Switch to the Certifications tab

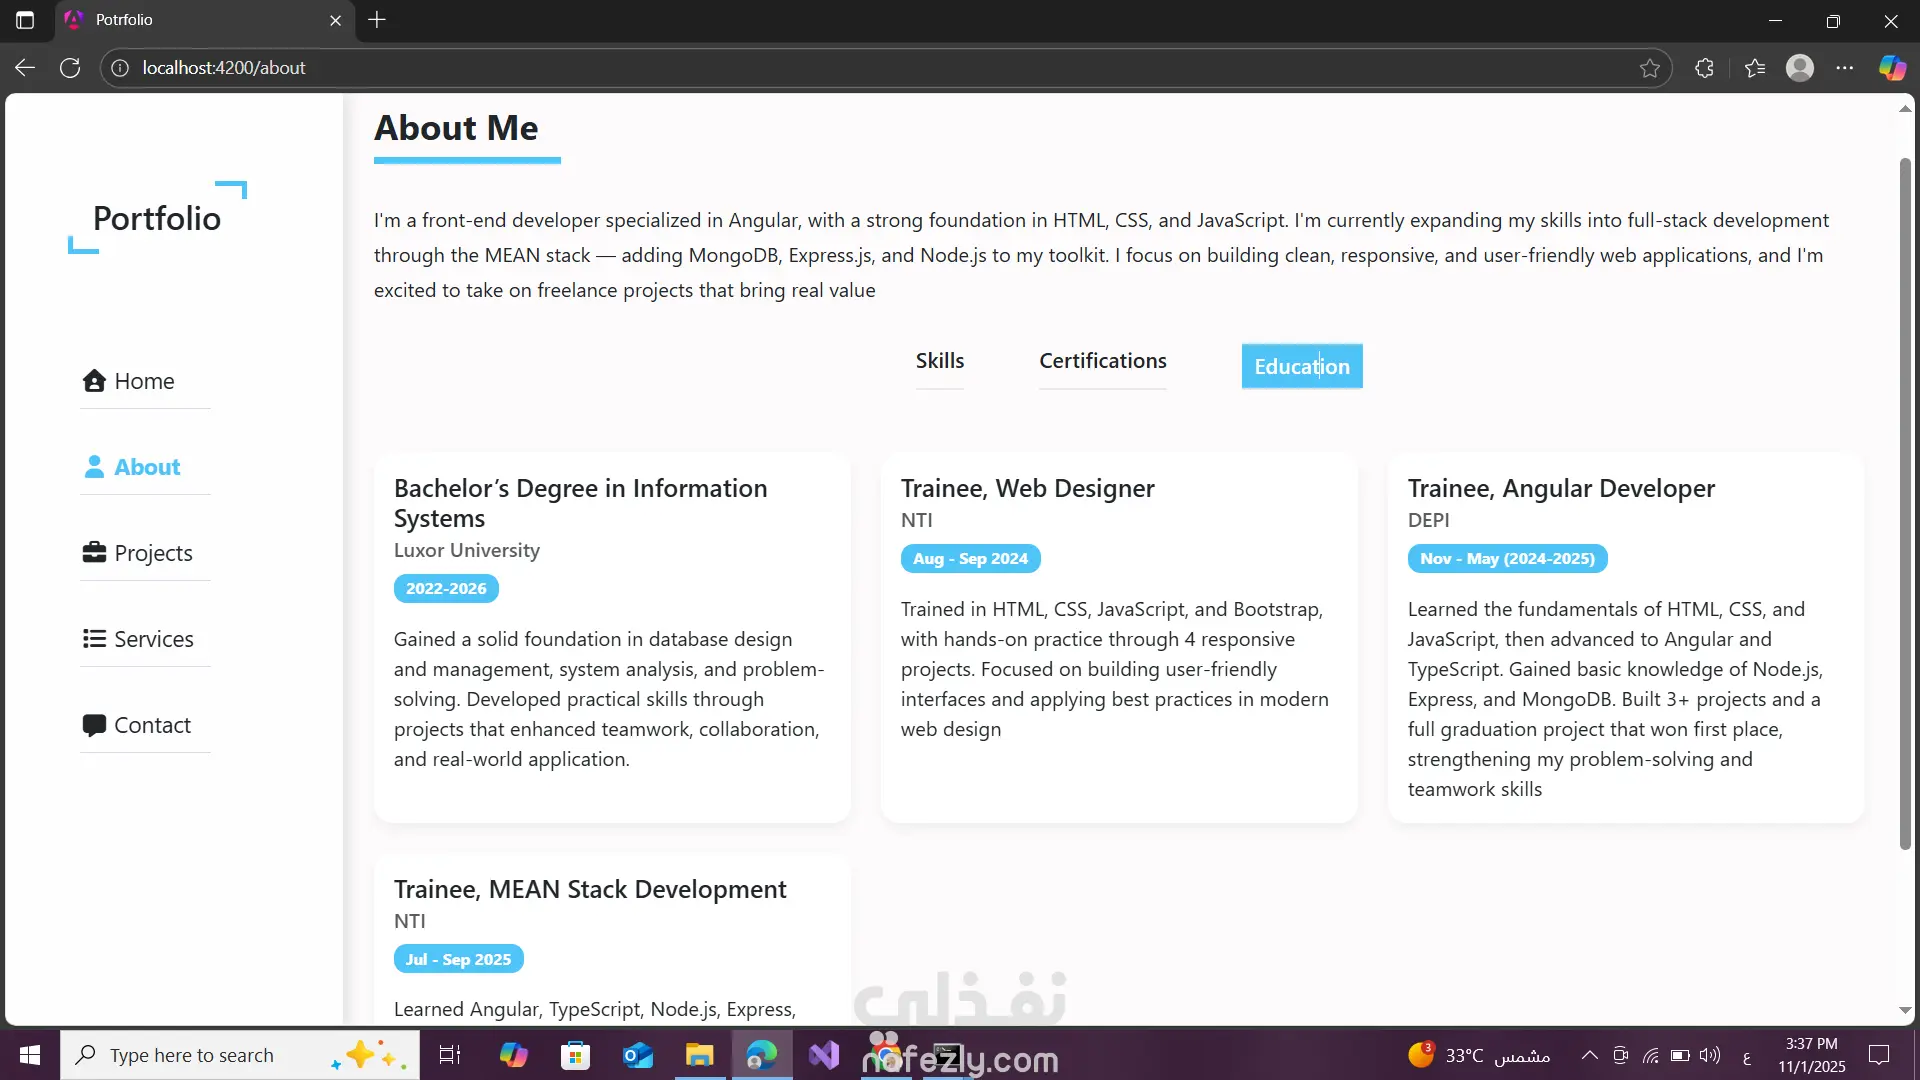click(x=1102, y=361)
